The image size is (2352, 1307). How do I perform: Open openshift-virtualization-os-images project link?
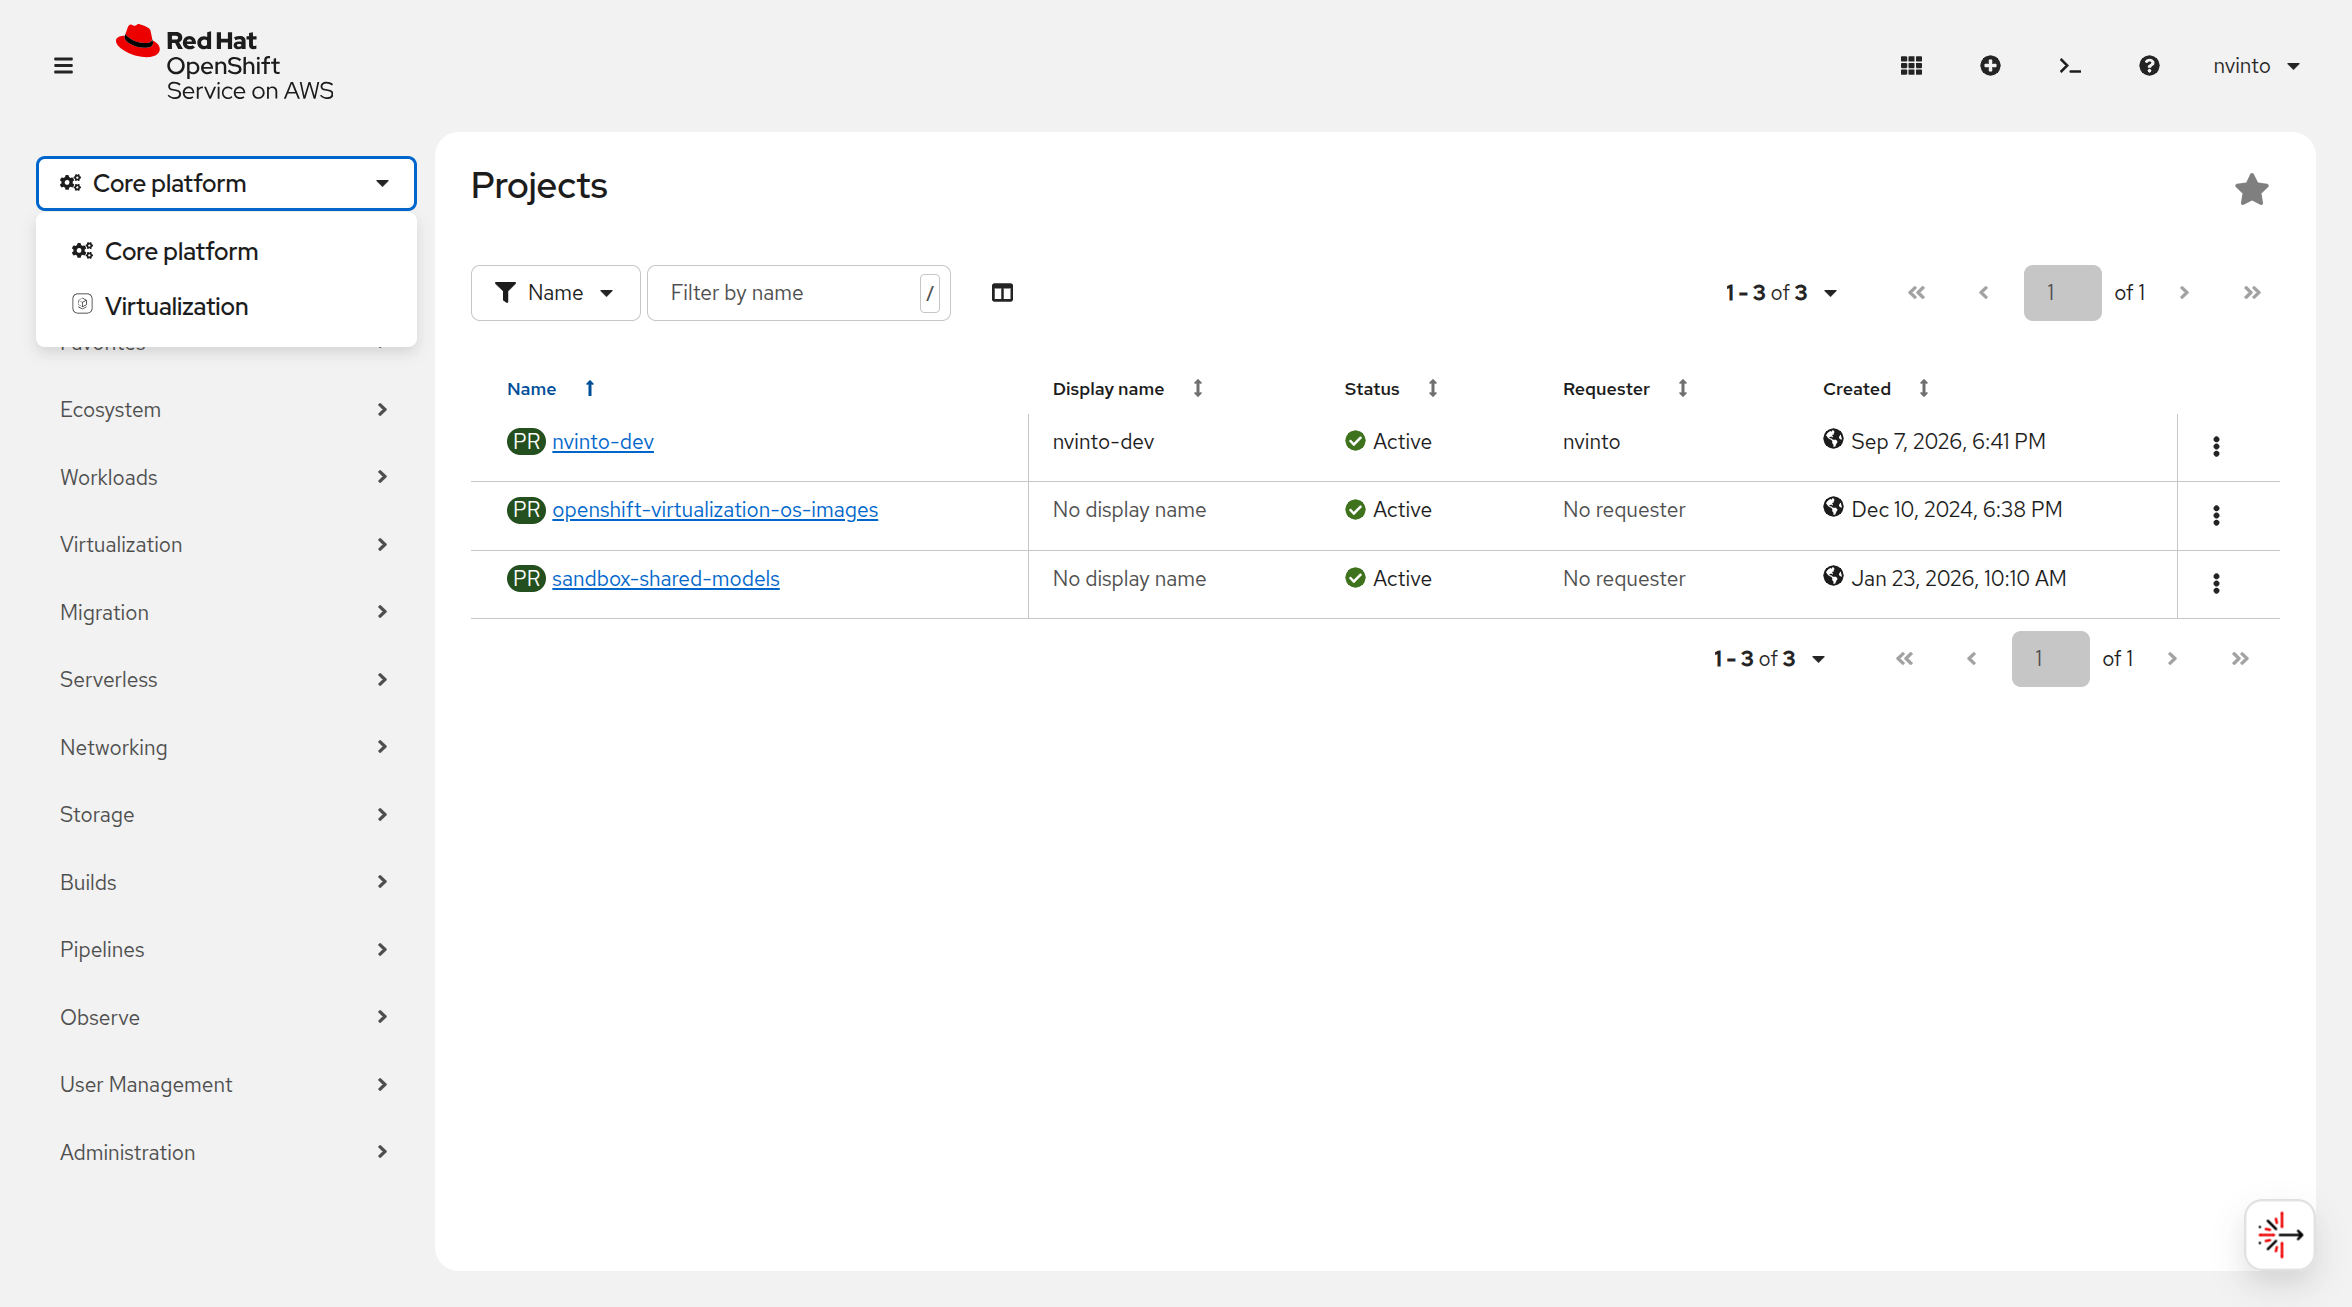coord(715,510)
